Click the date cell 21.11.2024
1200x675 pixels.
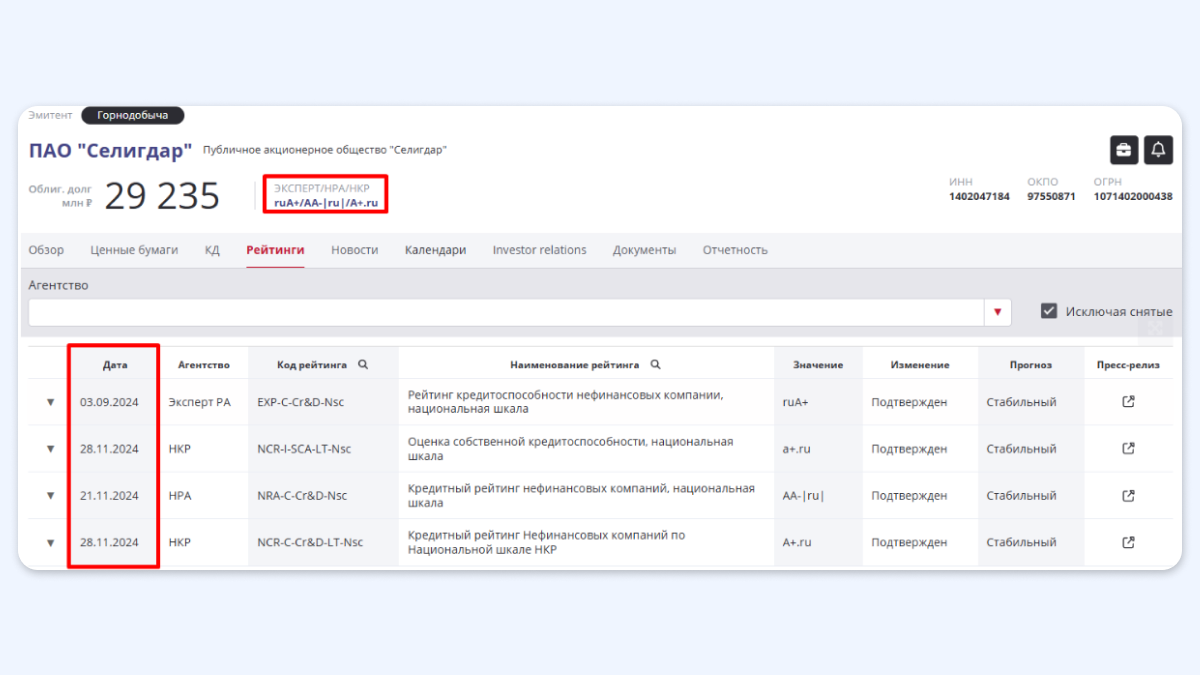(109, 495)
